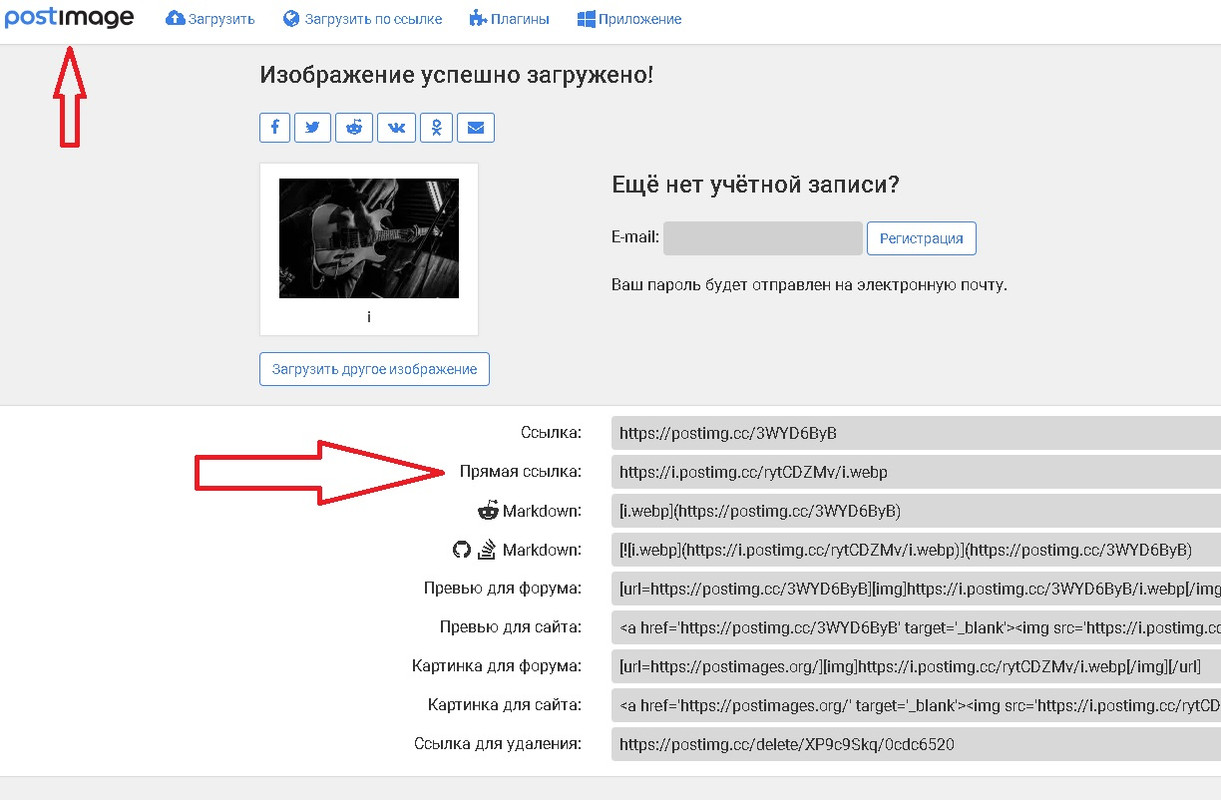Click the Reddit icon beside Markdown label
The width and height of the screenshot is (1221, 800).
(x=488, y=511)
